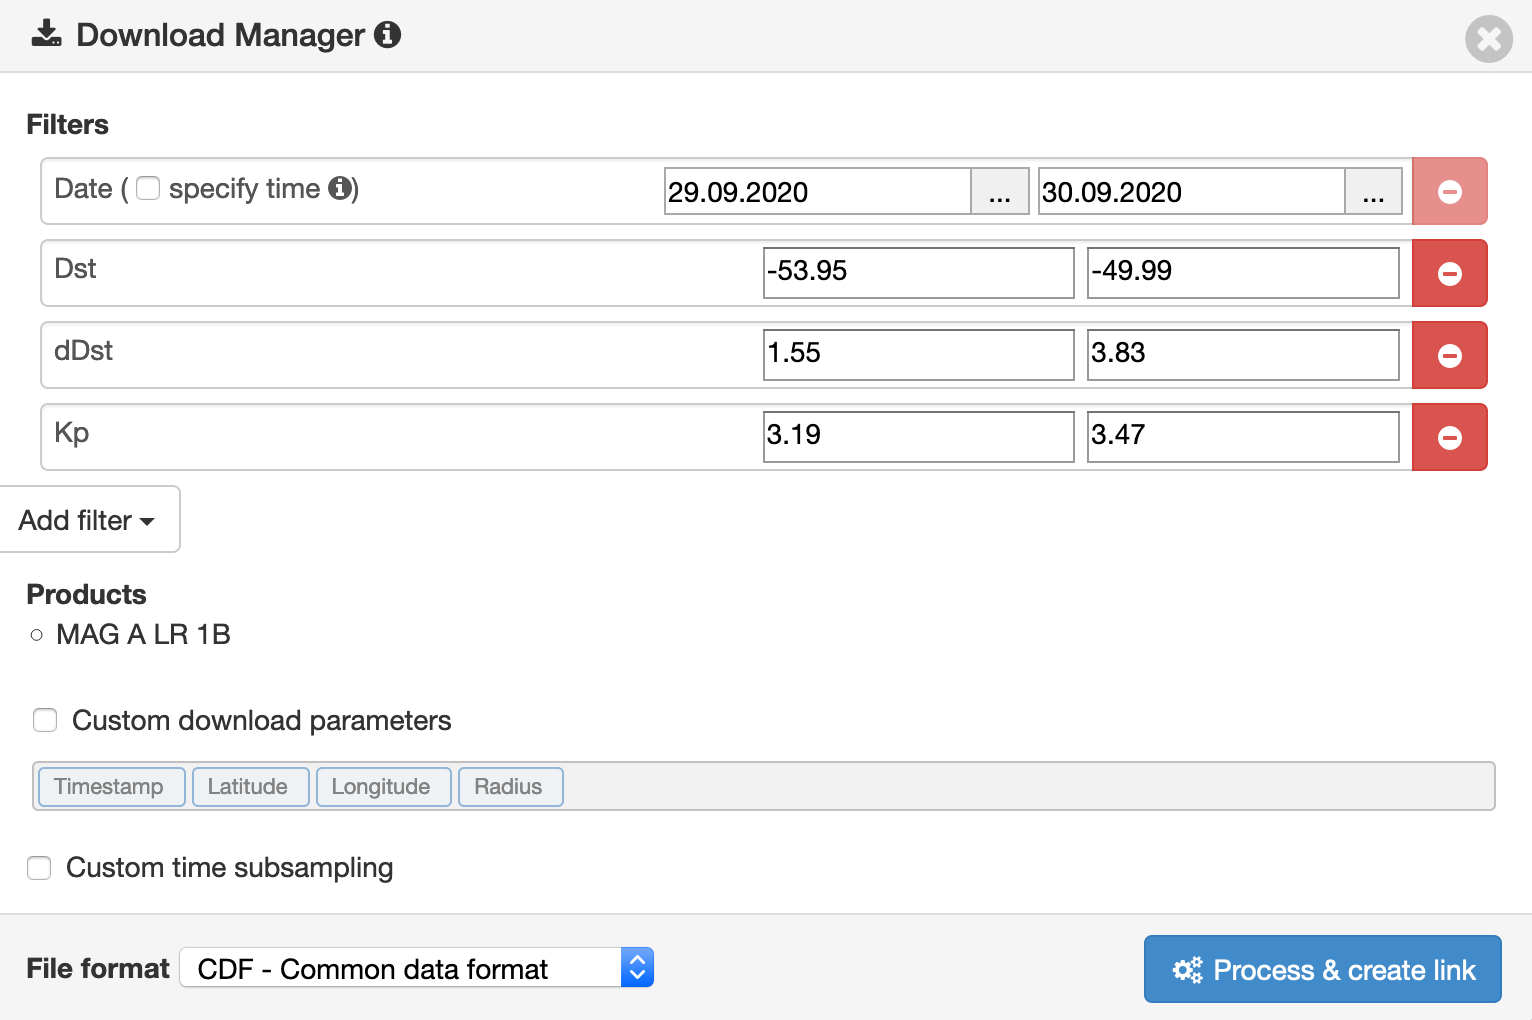Remove the Date filter with the minus icon
The image size is (1532, 1020).
(x=1449, y=190)
